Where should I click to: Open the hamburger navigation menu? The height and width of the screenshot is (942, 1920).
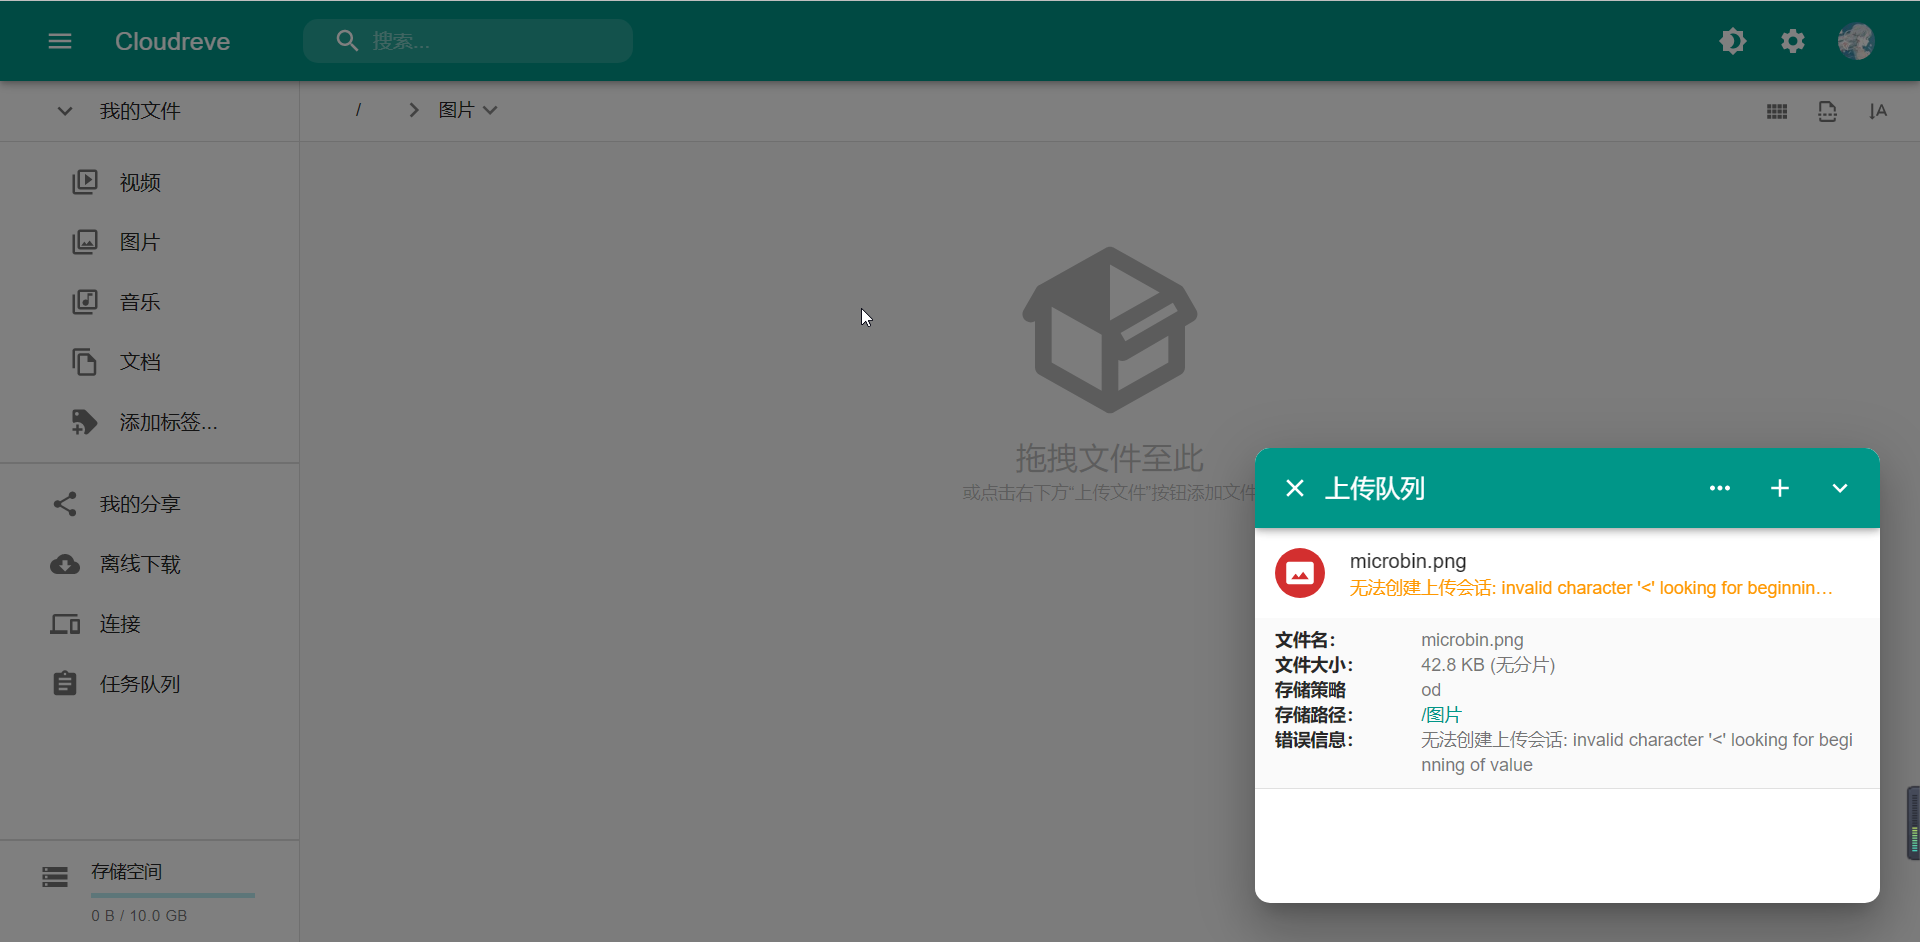click(60, 41)
